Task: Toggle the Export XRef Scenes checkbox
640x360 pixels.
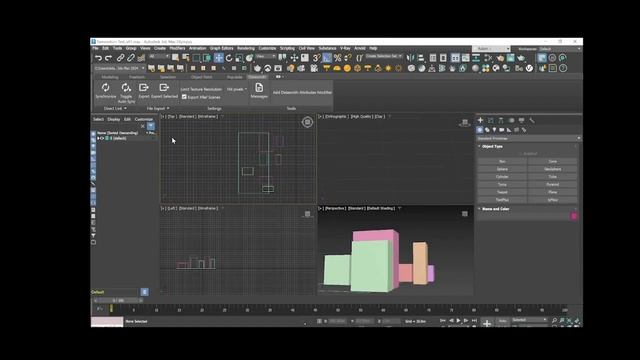Action: pos(184,97)
